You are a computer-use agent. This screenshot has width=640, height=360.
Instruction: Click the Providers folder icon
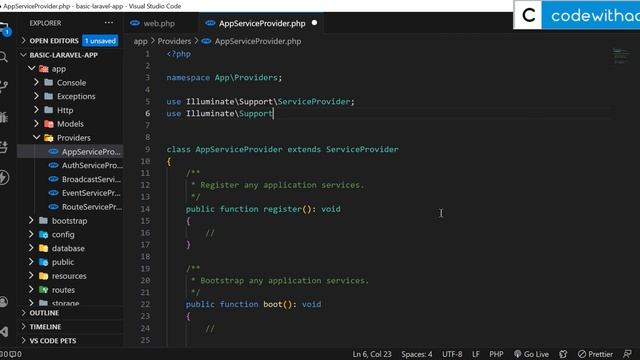(49, 138)
